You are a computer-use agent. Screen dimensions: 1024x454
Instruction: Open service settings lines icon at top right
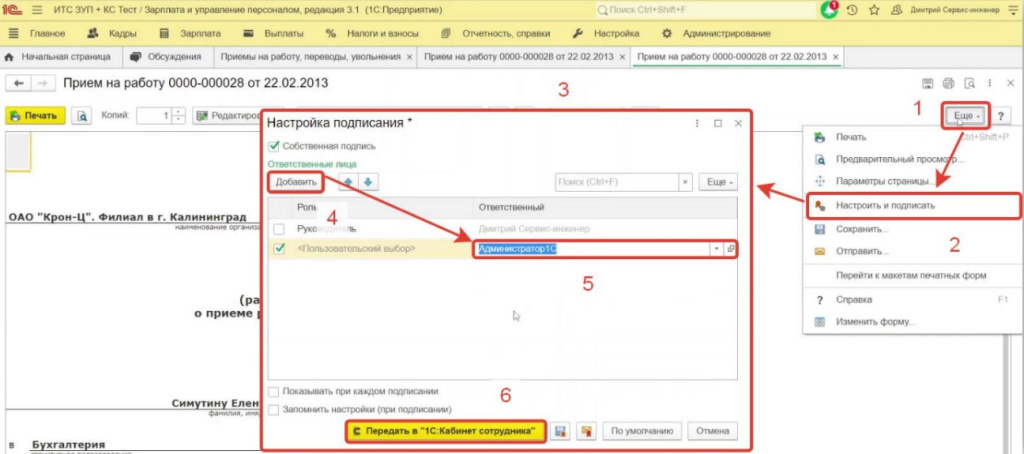click(x=1013, y=10)
